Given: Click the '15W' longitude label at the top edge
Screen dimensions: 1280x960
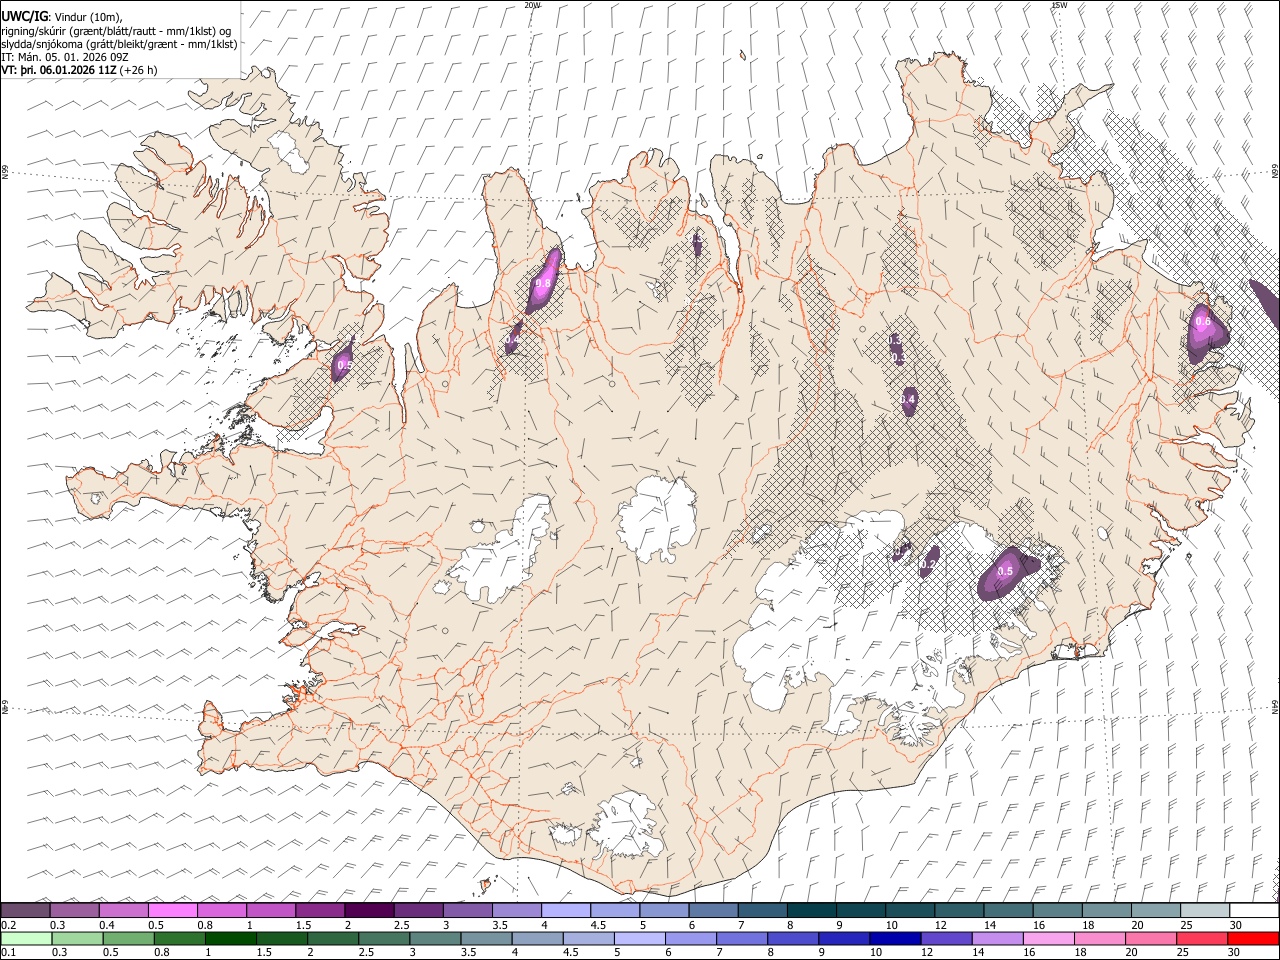Looking at the screenshot, I should coord(1059,5).
